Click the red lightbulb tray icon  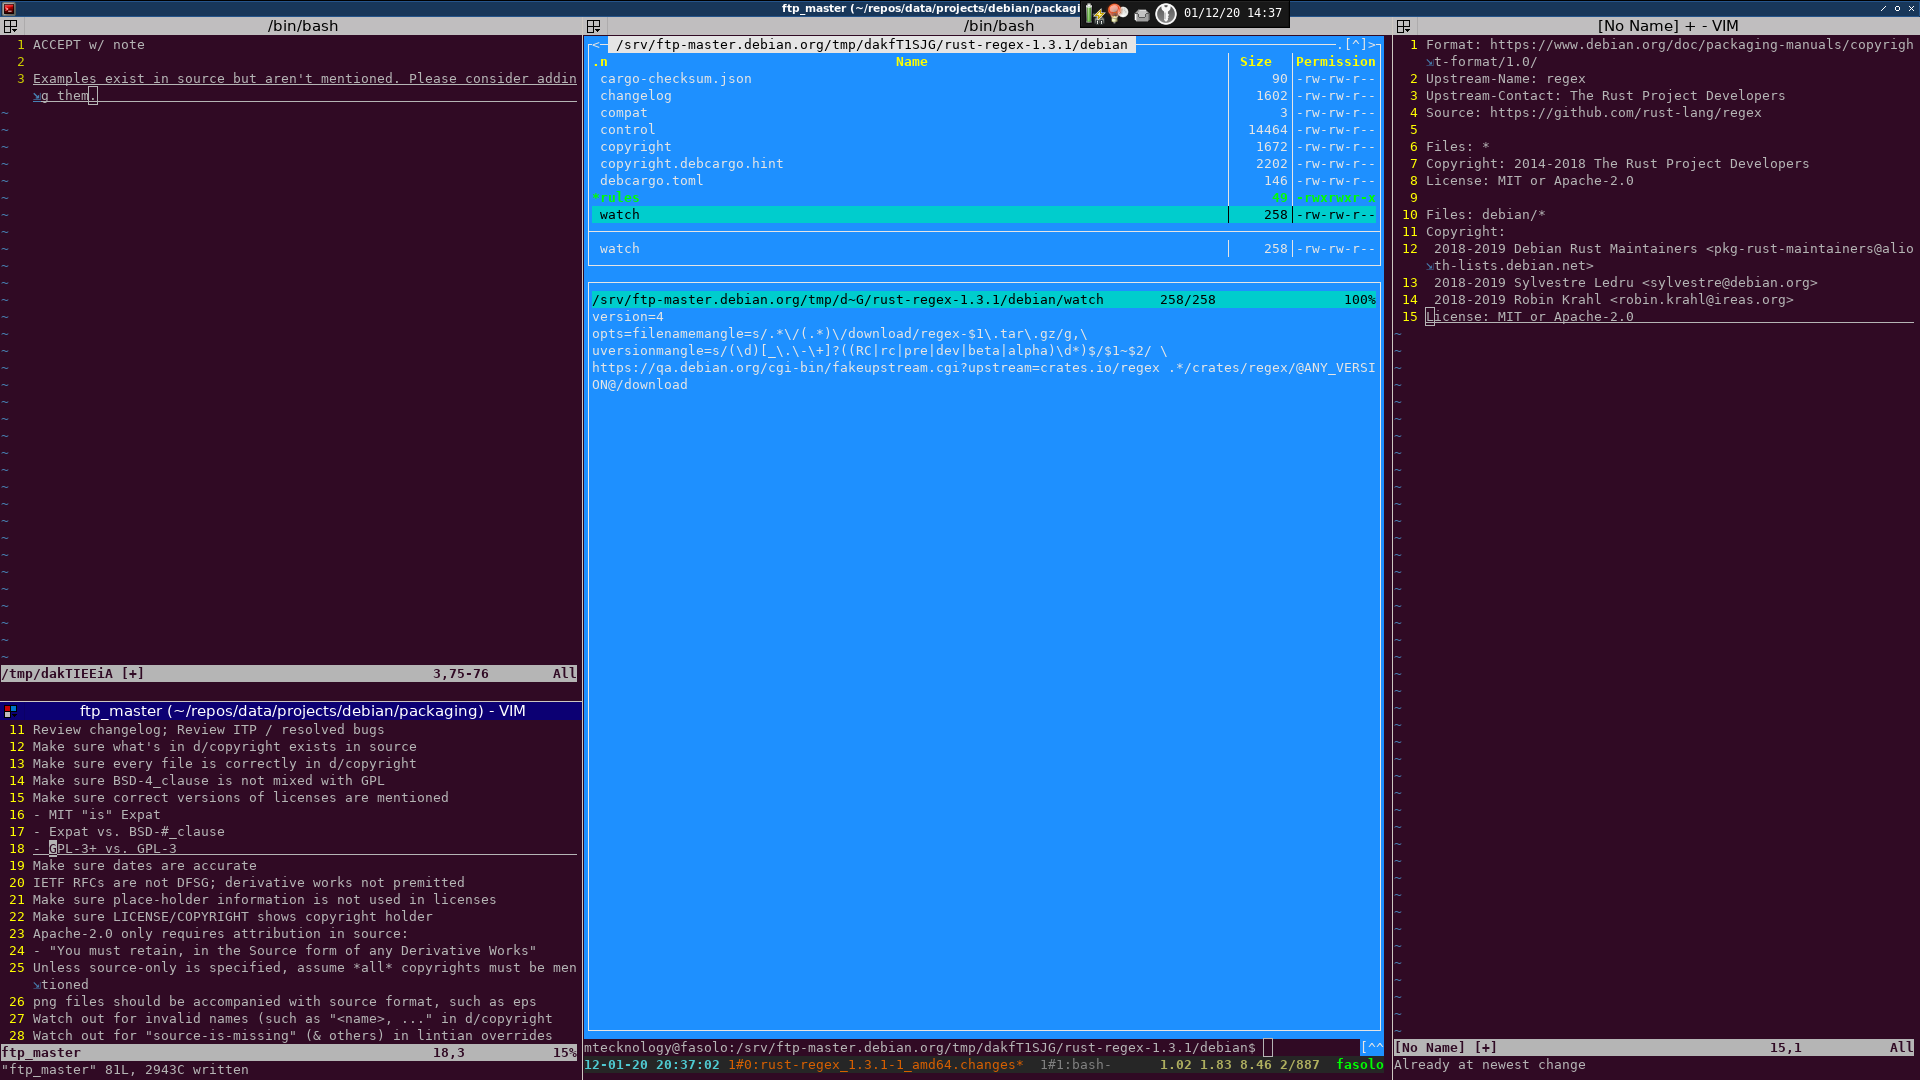[1118, 13]
